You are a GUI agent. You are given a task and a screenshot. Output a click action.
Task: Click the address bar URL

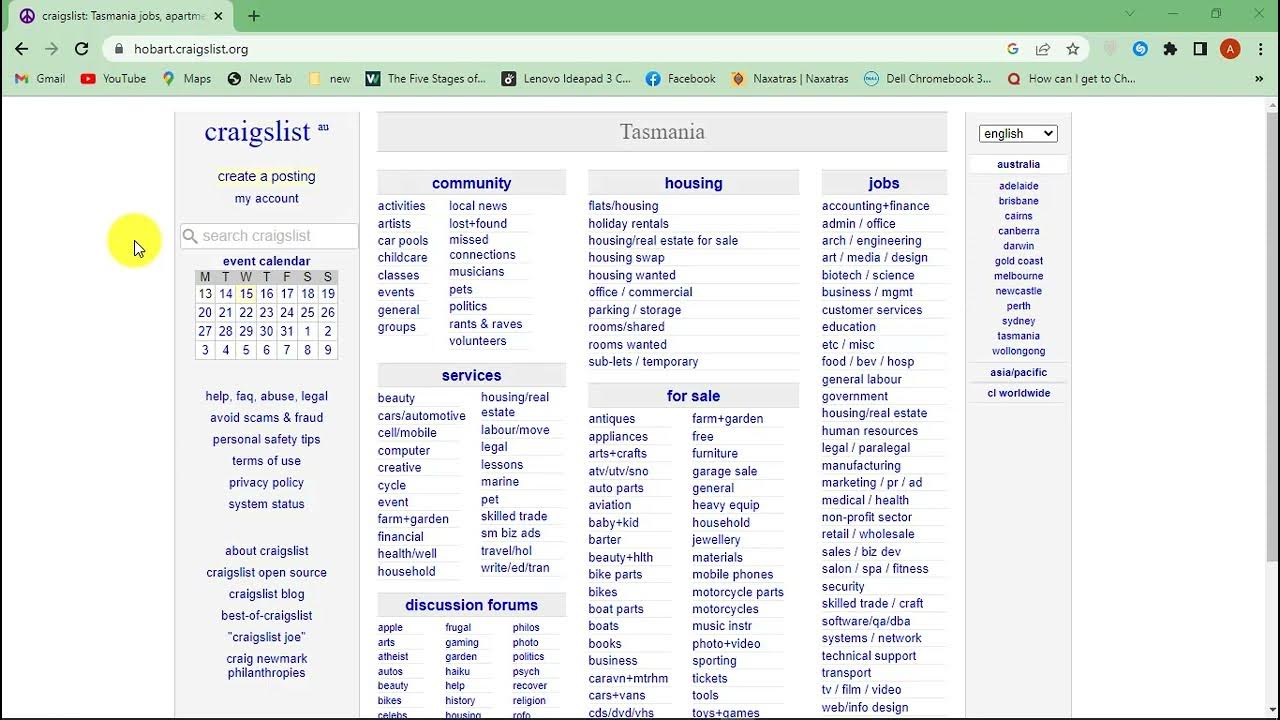click(x=191, y=49)
